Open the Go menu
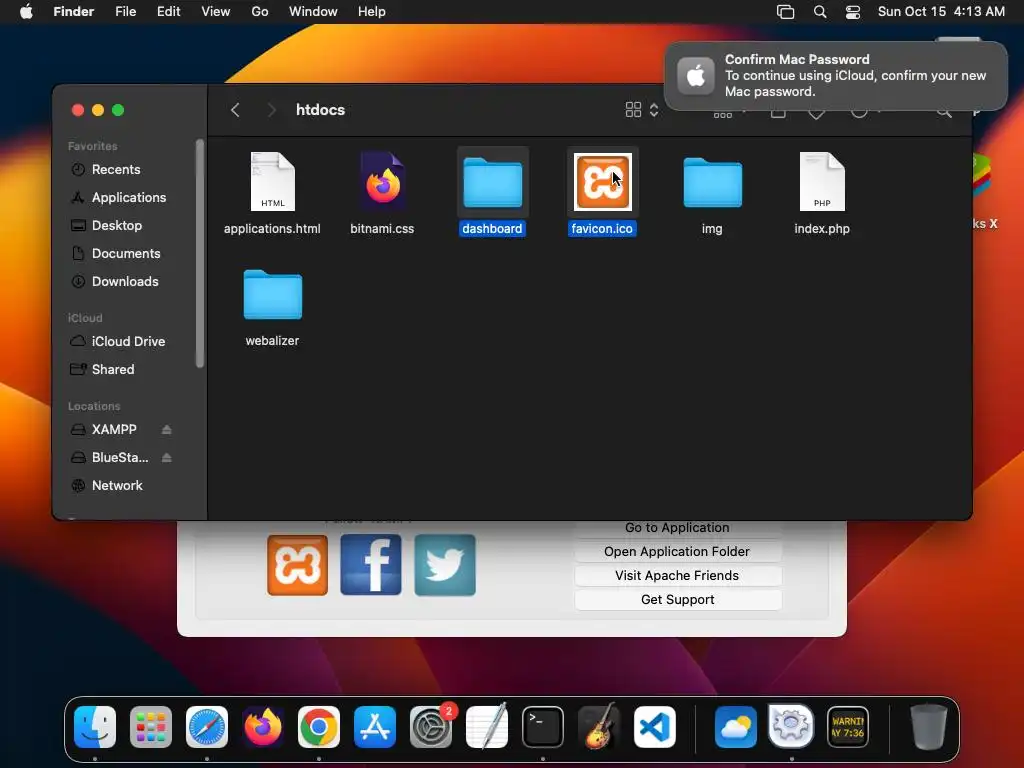 [x=260, y=12]
